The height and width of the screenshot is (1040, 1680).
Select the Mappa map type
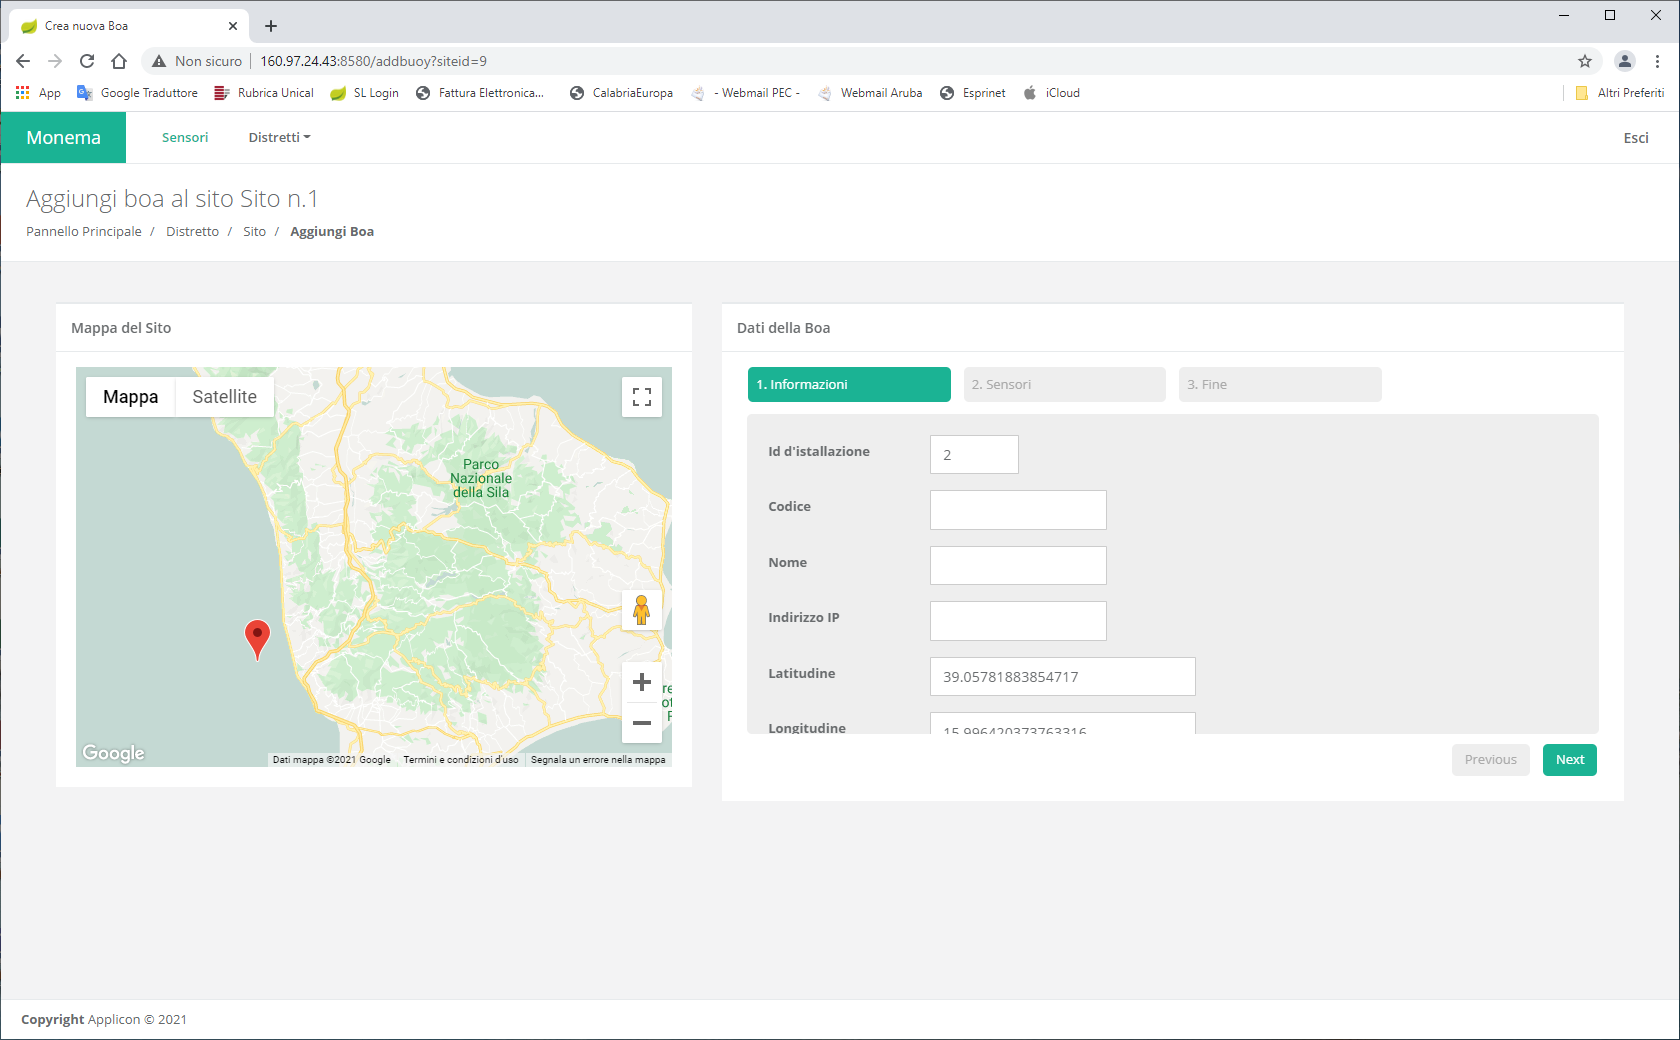pos(130,397)
